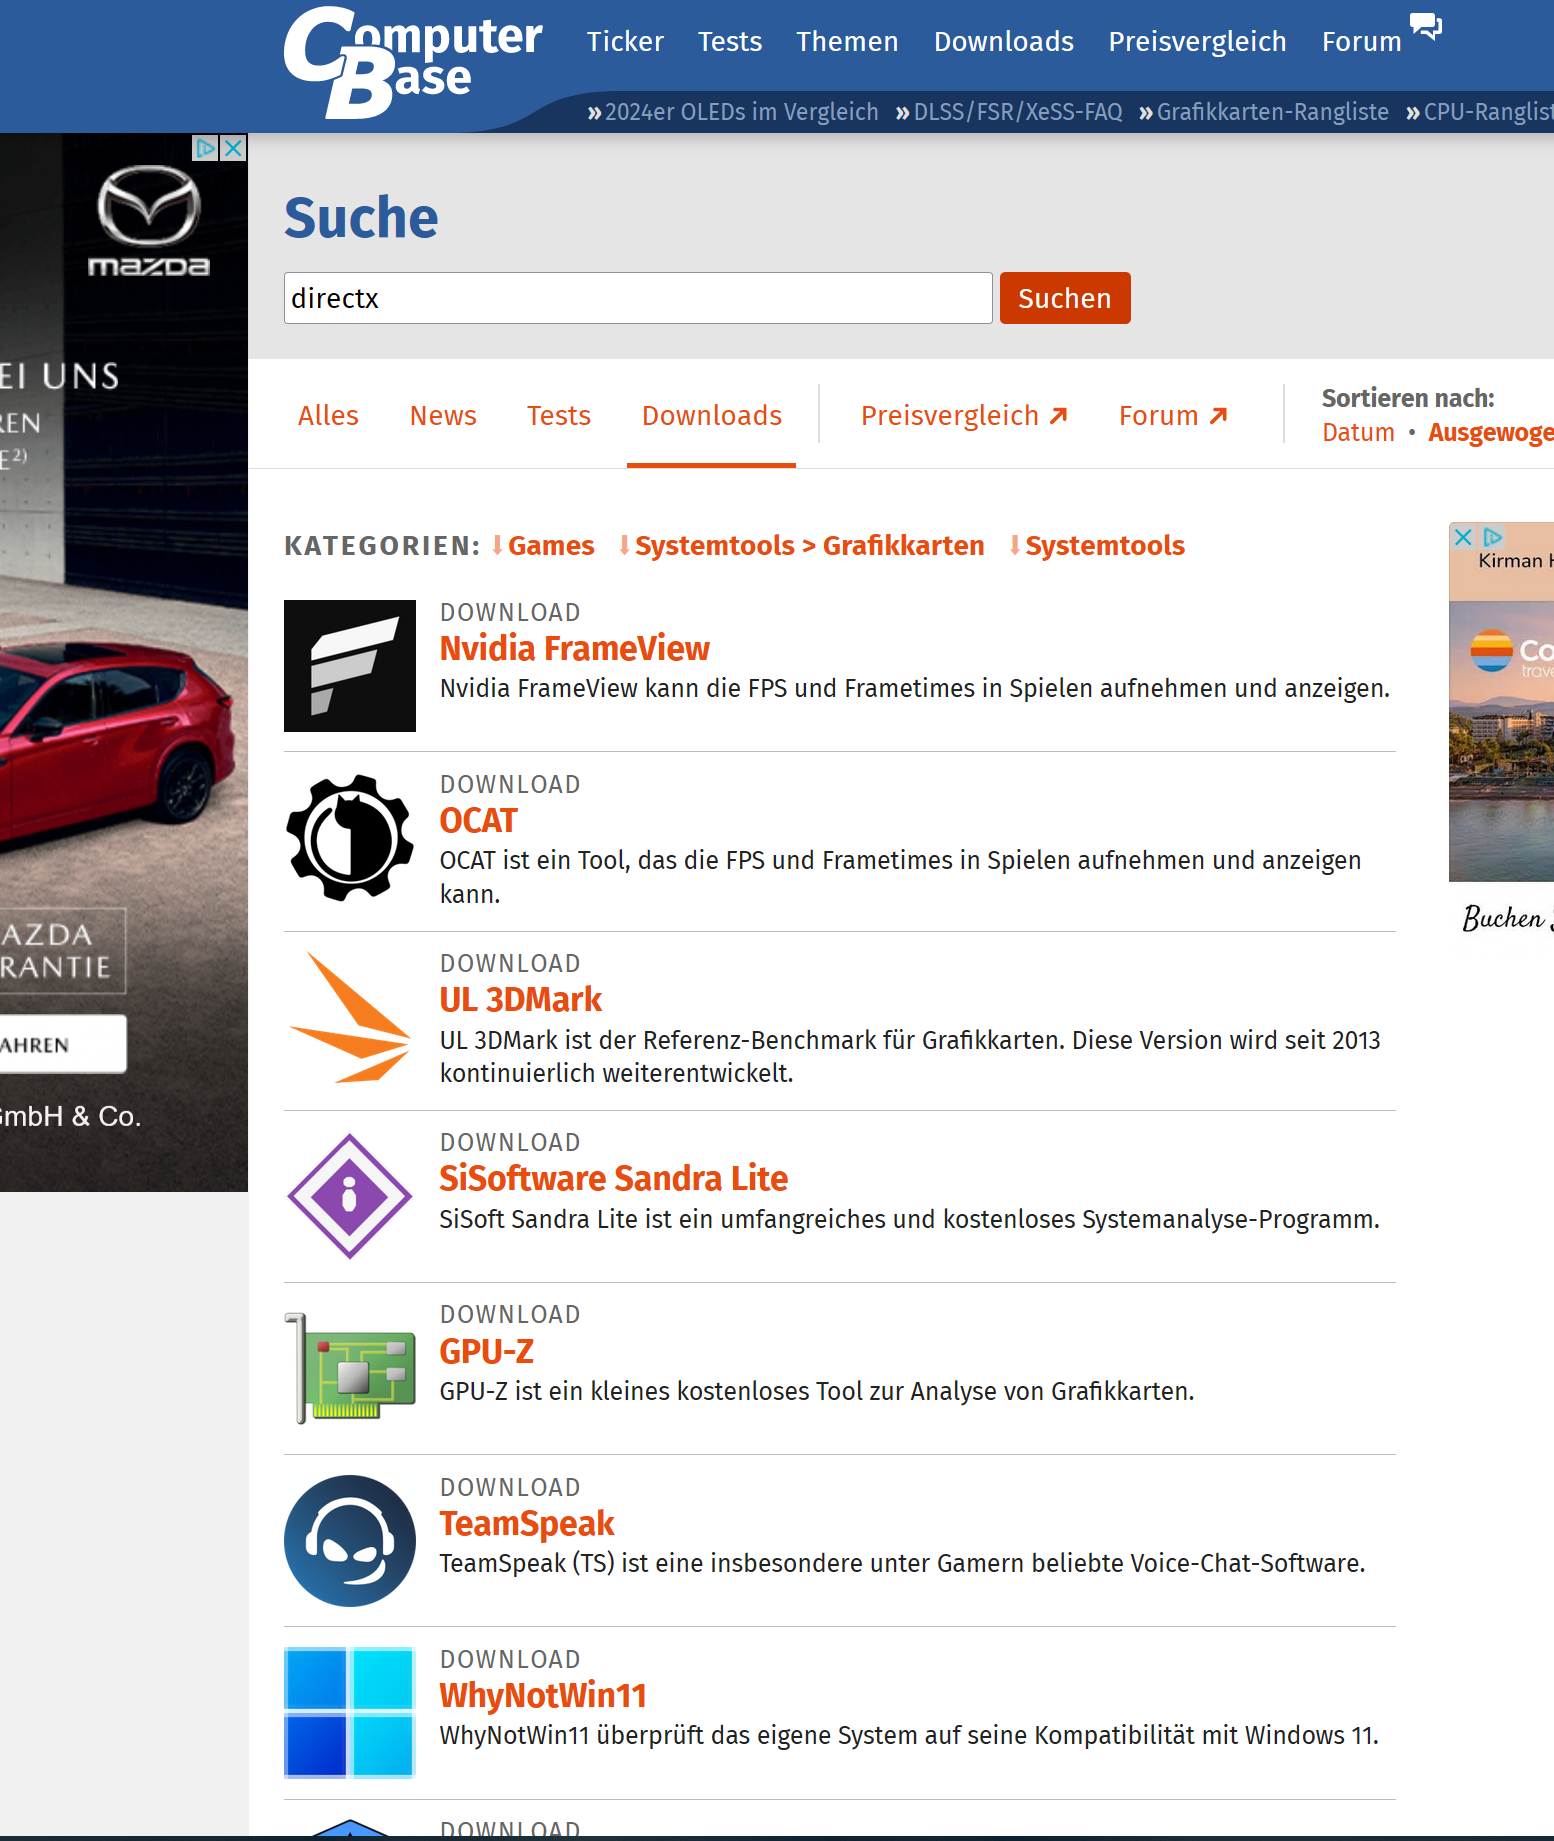1554x1841 pixels.
Task: Click the Suchen button
Action: [x=1065, y=298]
